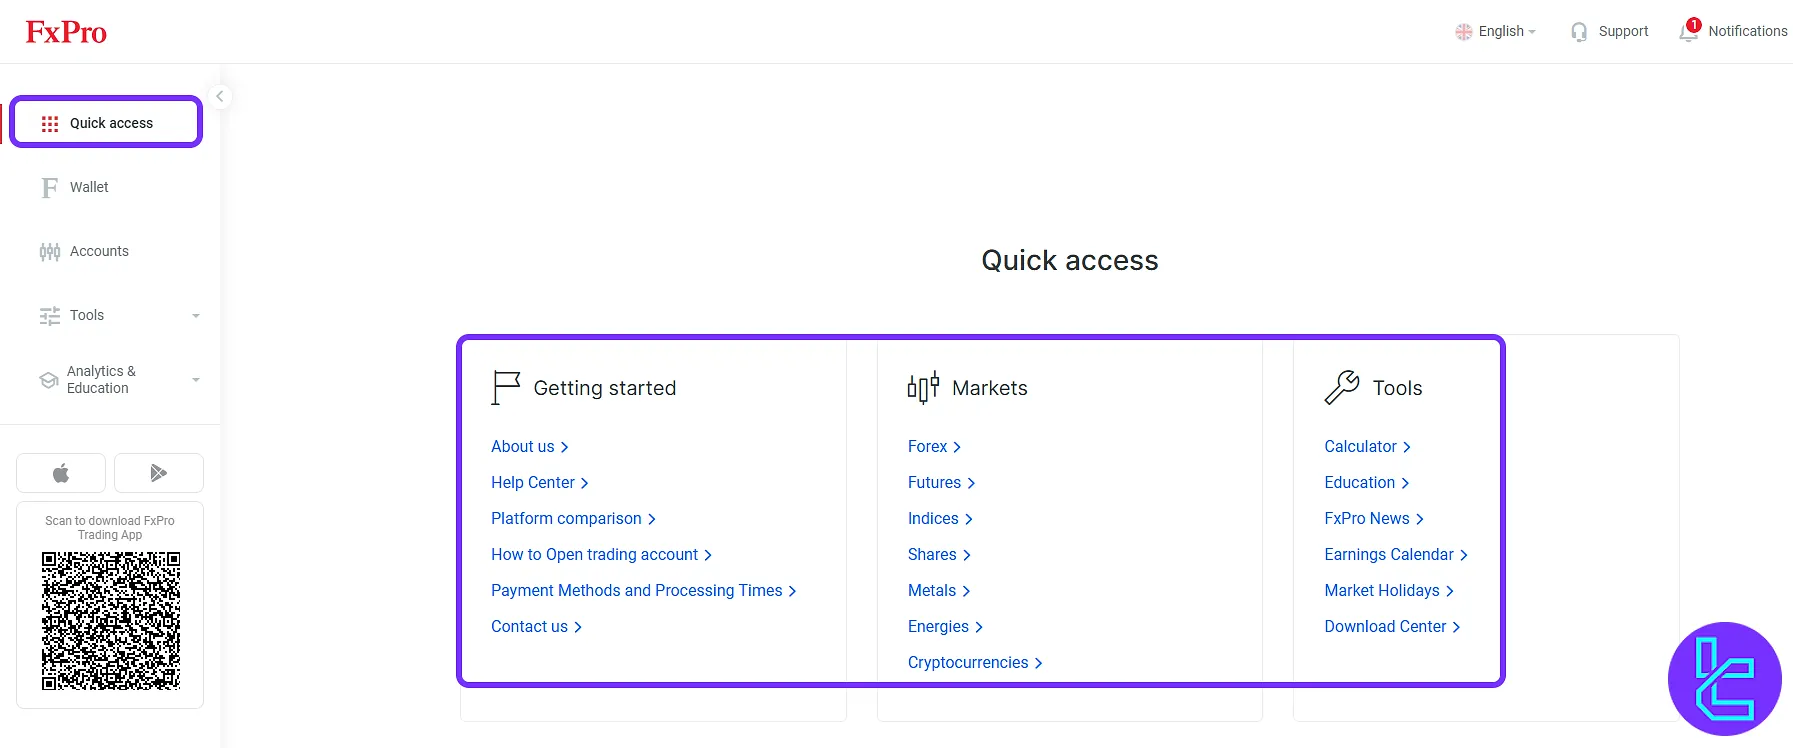Click the QR code for FxPro Trading App
1793x748 pixels.
111,621
